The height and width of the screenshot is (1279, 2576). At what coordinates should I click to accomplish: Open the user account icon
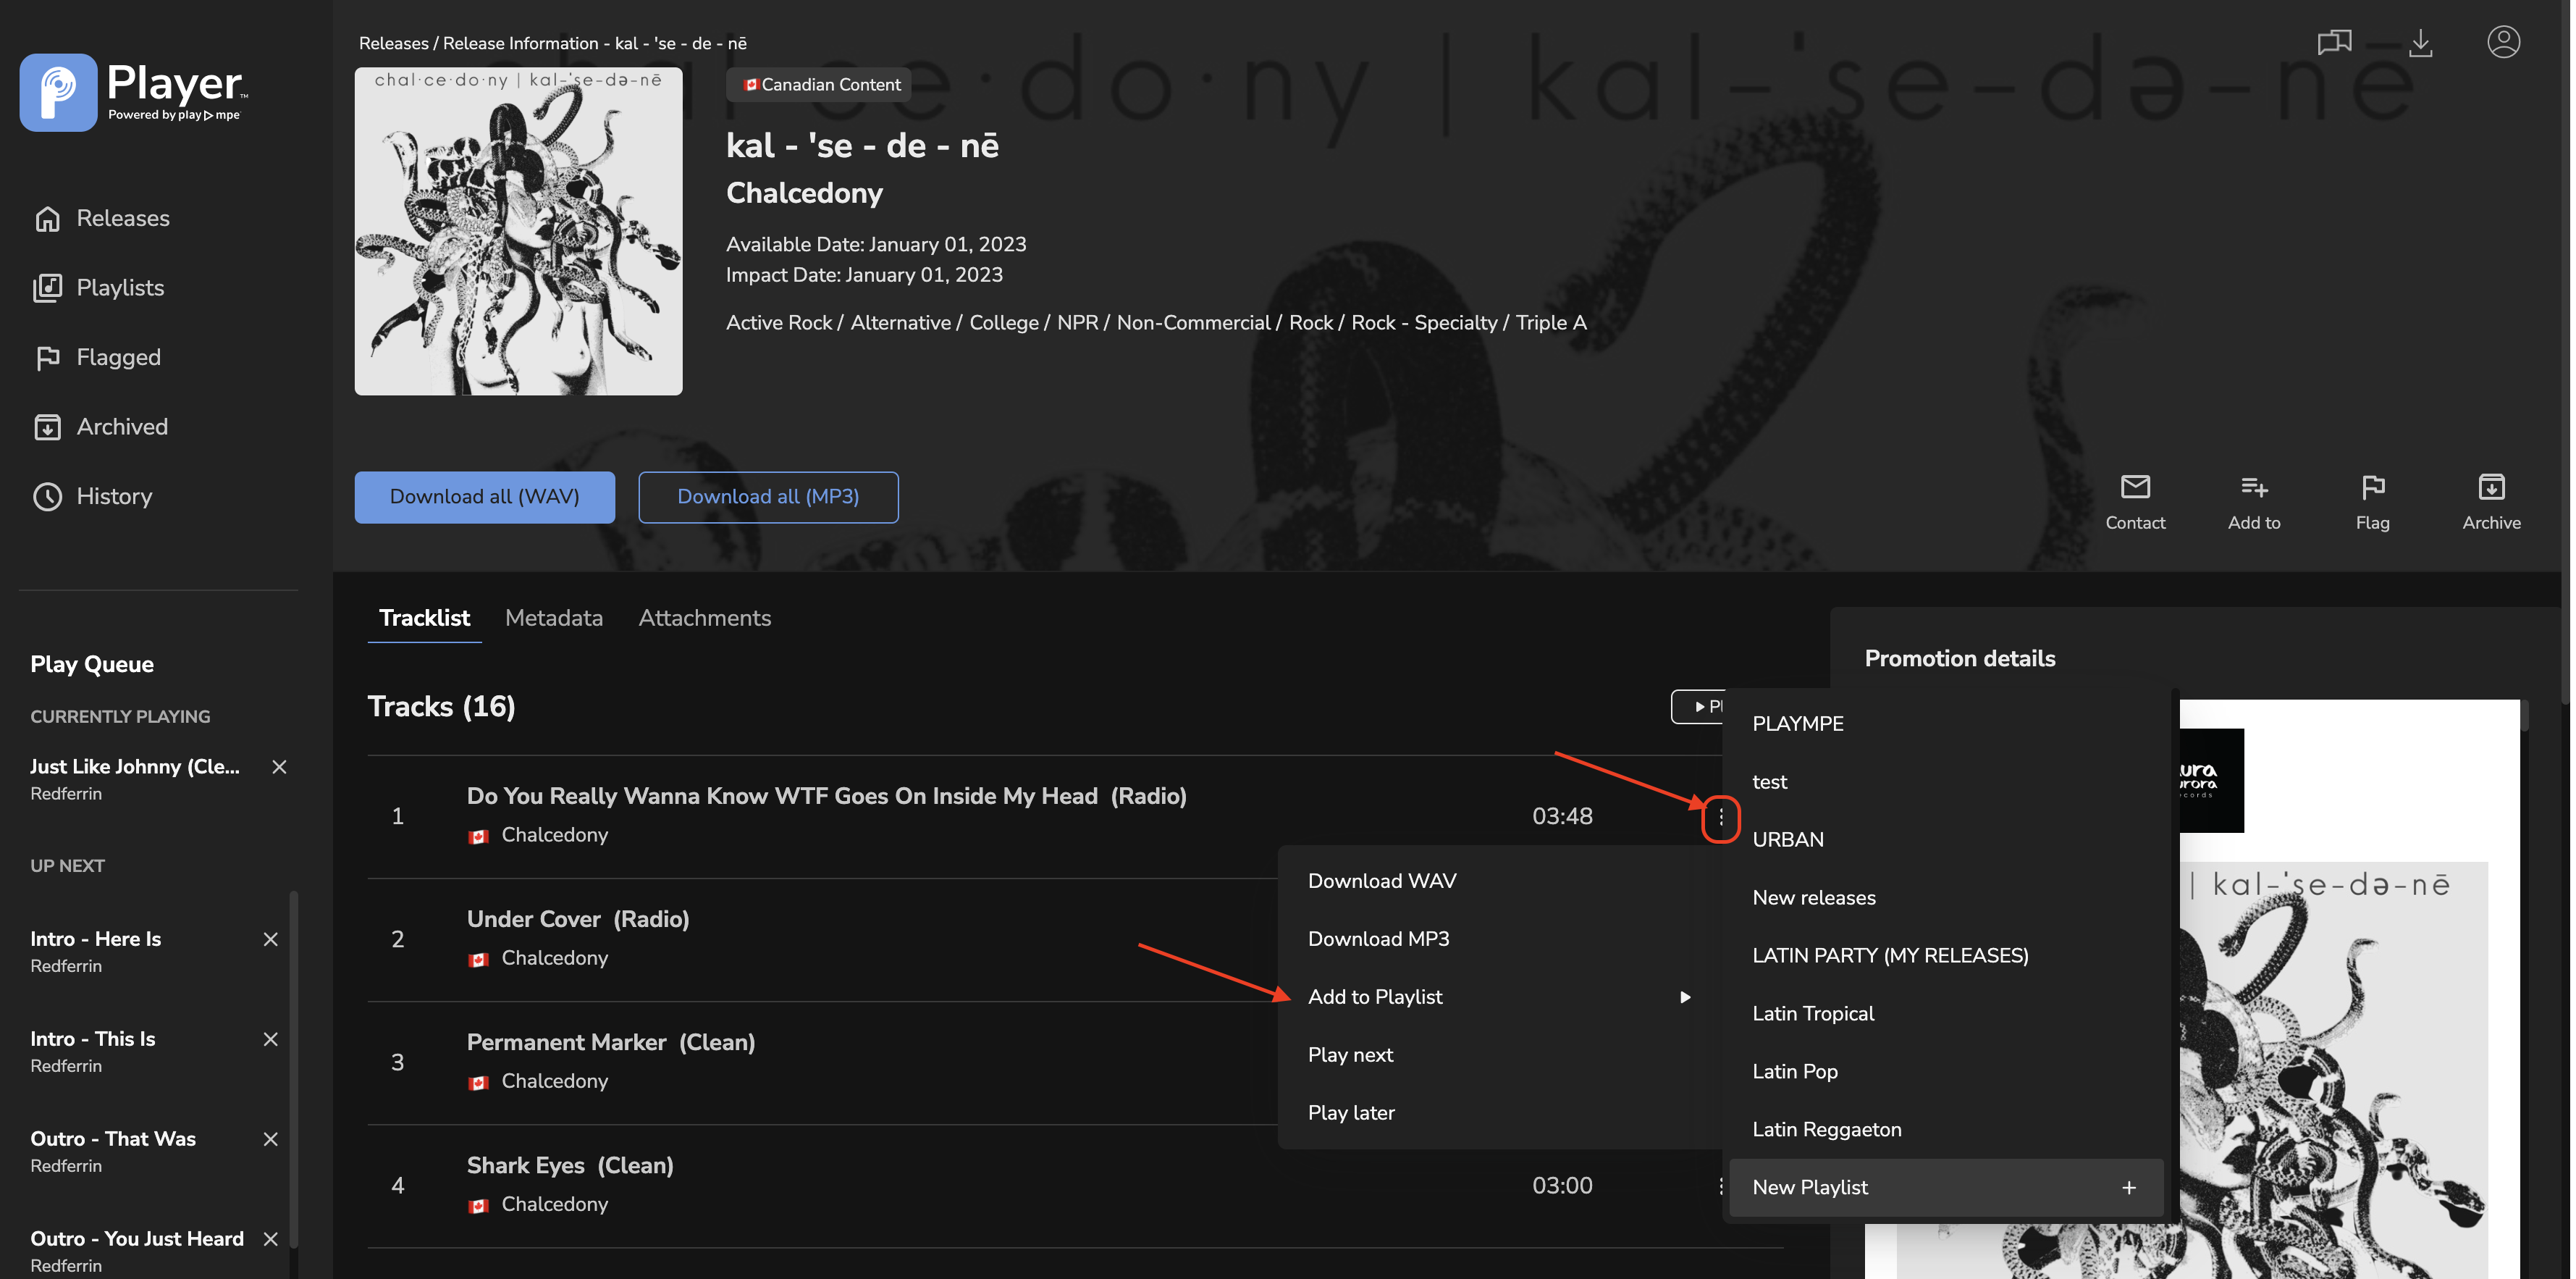point(2503,42)
